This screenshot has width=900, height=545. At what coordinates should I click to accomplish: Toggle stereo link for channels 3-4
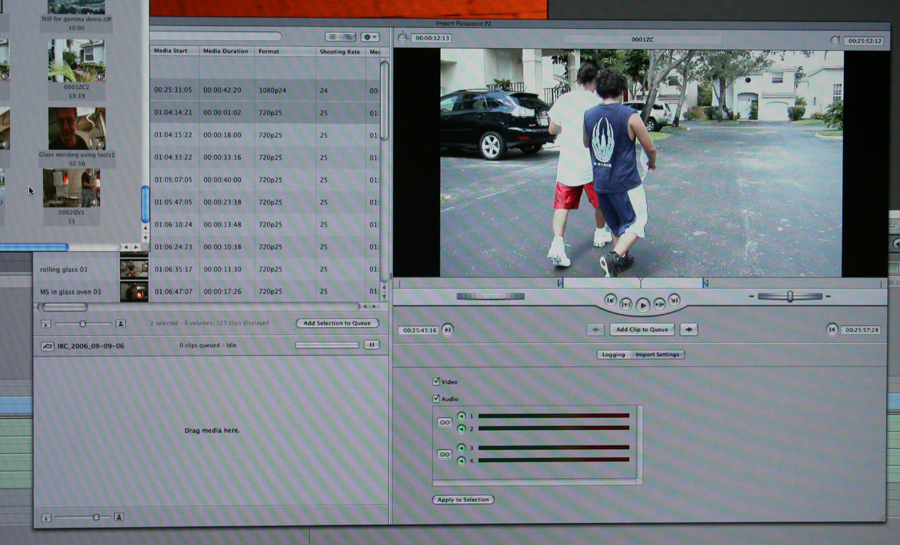click(x=444, y=454)
